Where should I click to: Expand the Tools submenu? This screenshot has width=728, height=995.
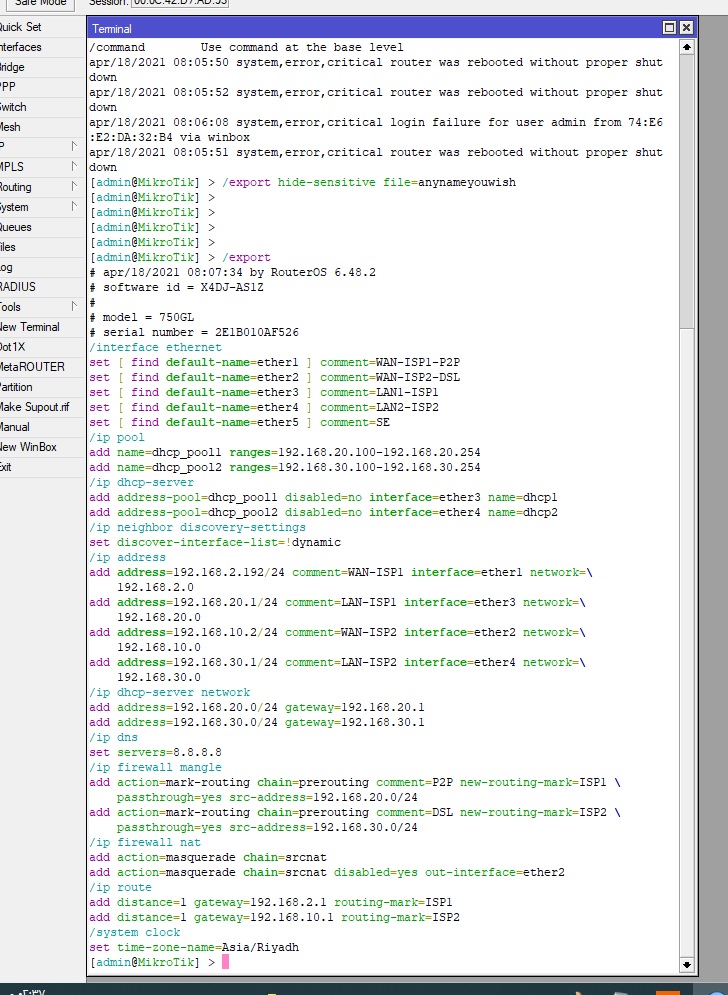pyautogui.click(x=74, y=307)
